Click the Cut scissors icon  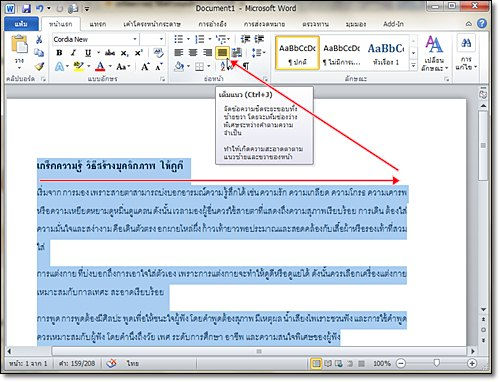click(x=39, y=40)
